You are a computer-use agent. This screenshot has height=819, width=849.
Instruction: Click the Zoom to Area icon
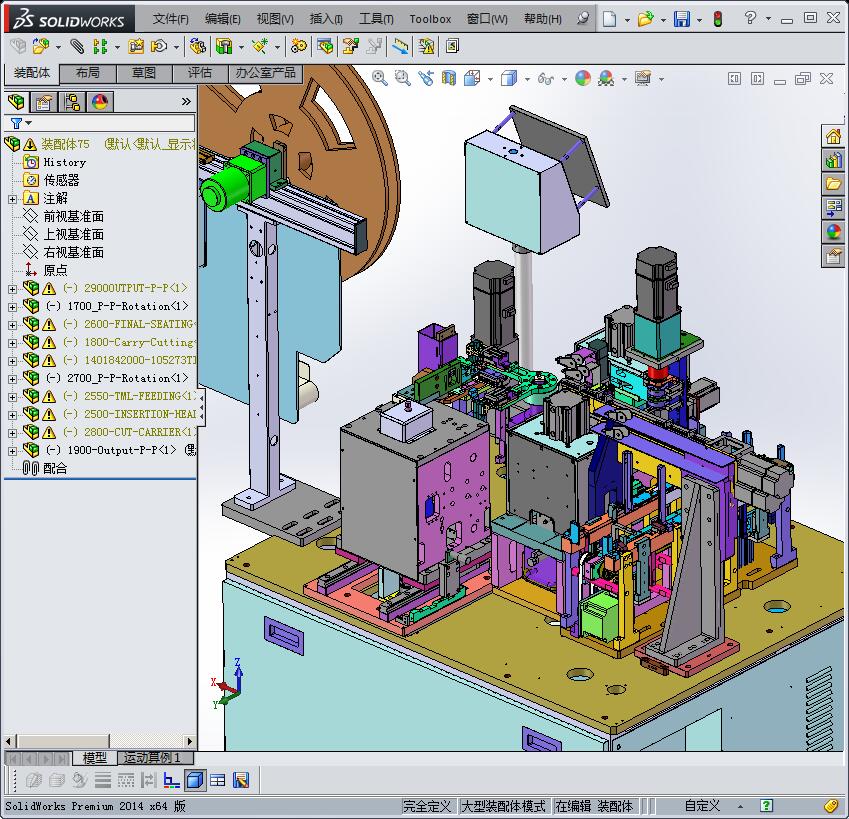point(402,78)
